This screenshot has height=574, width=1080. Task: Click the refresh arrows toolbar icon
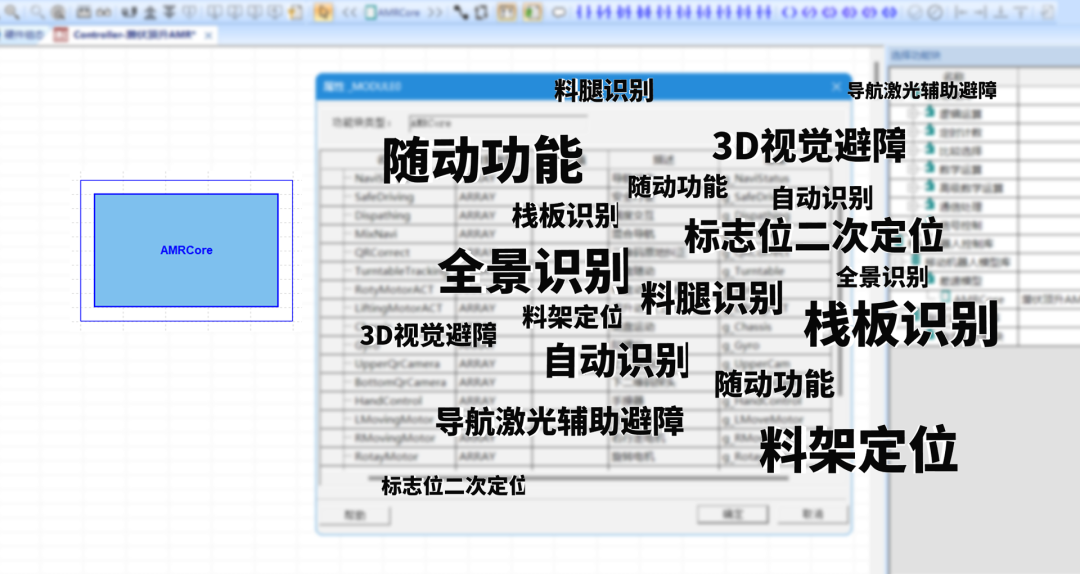(x=481, y=13)
